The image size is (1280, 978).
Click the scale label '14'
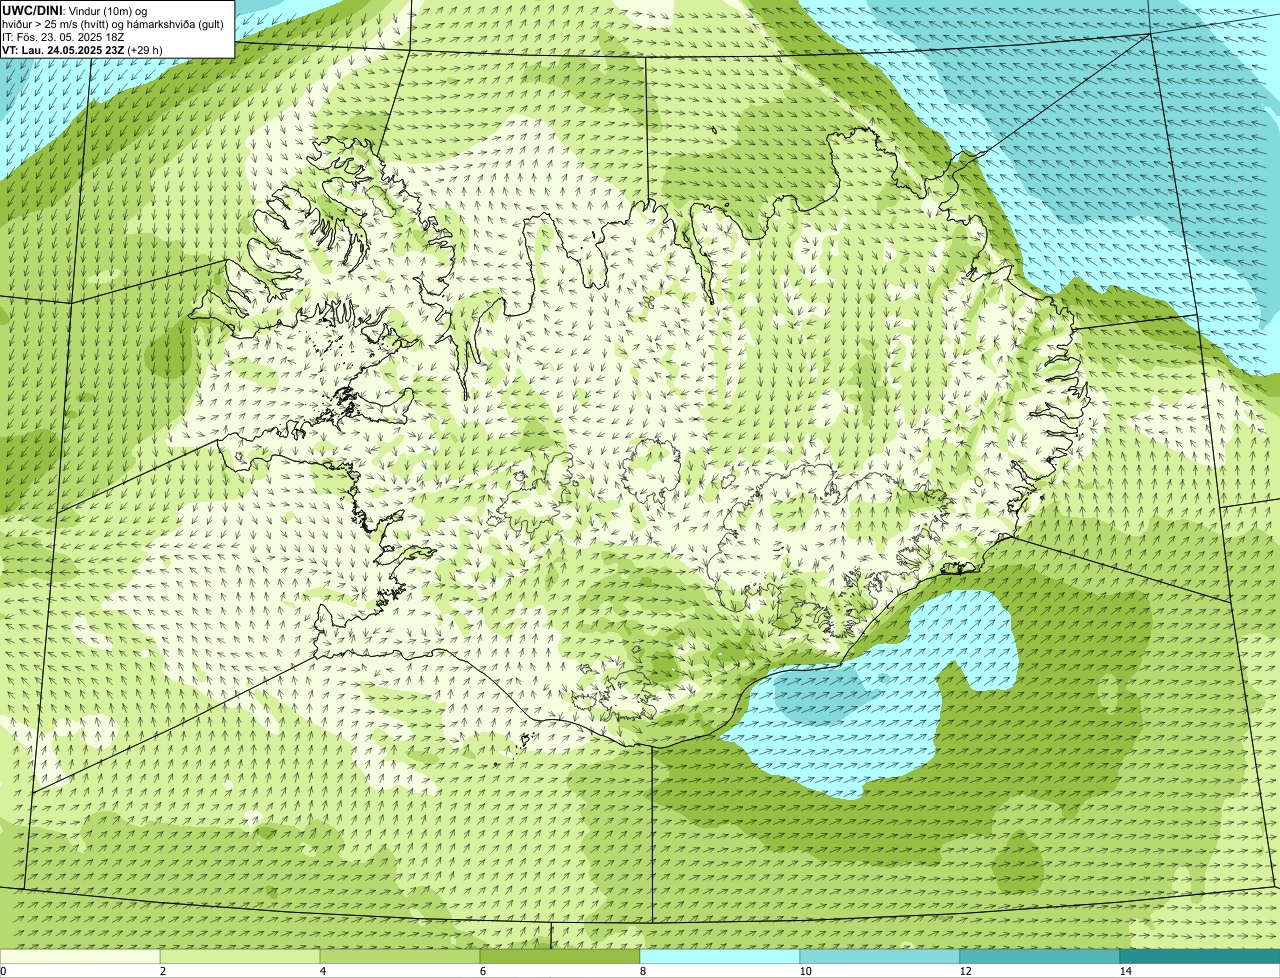[1125, 971]
